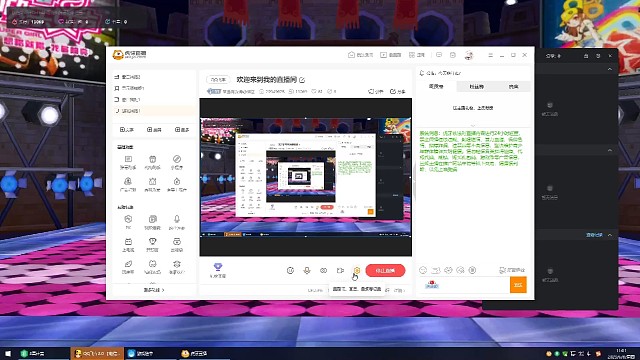Screen dimensions: 640x360
Task: Open the hamburger menu icon in the Huya title bar
Action: [490, 55]
